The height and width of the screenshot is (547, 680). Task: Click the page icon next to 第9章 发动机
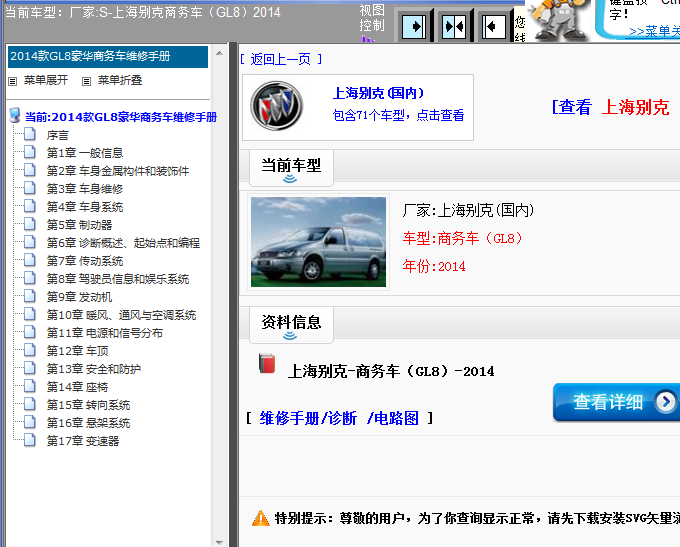[x=29, y=296]
